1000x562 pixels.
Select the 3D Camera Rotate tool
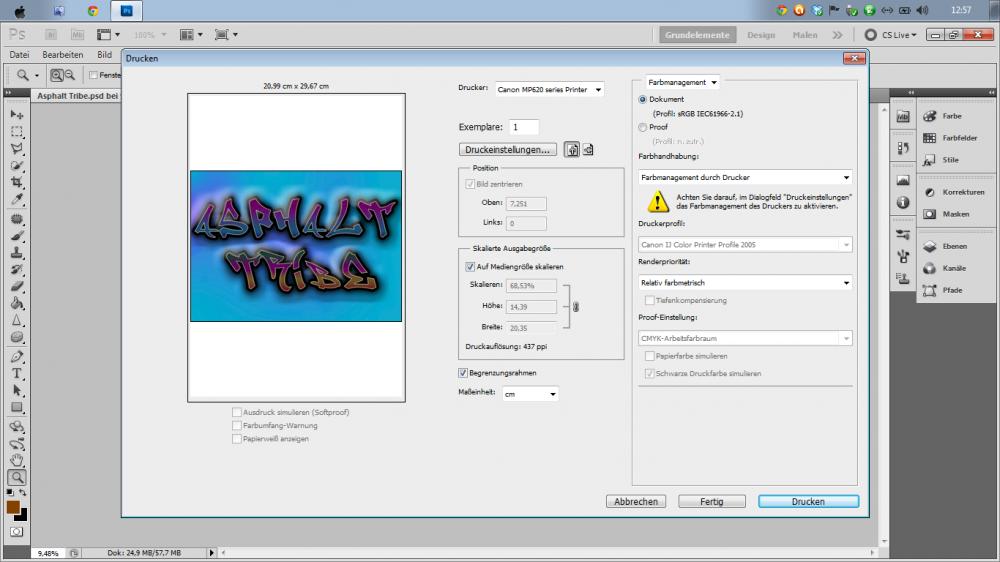tap(17, 443)
